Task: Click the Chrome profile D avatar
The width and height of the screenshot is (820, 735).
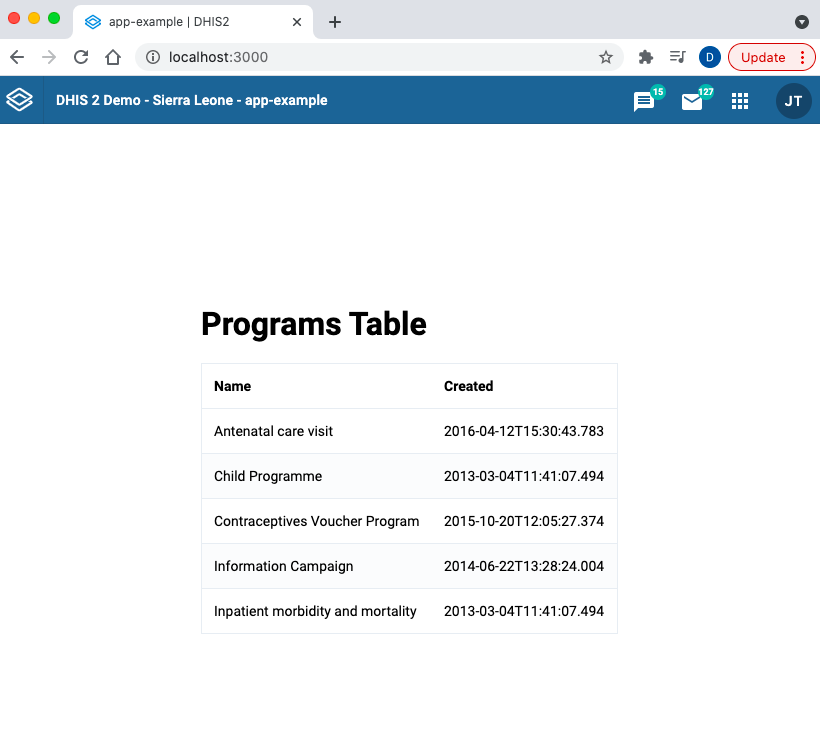Action: tap(709, 57)
